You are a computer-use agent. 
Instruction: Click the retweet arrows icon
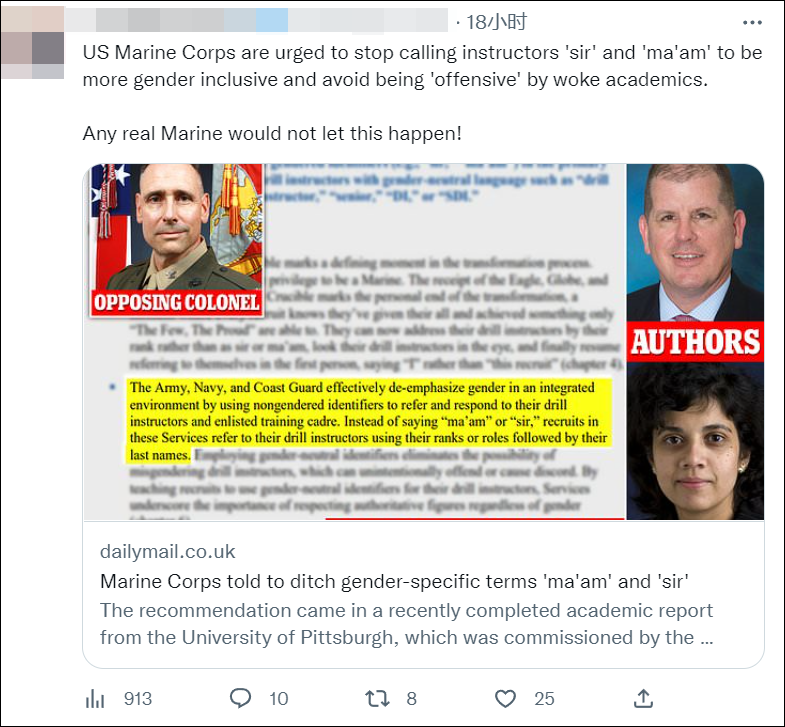point(377,698)
